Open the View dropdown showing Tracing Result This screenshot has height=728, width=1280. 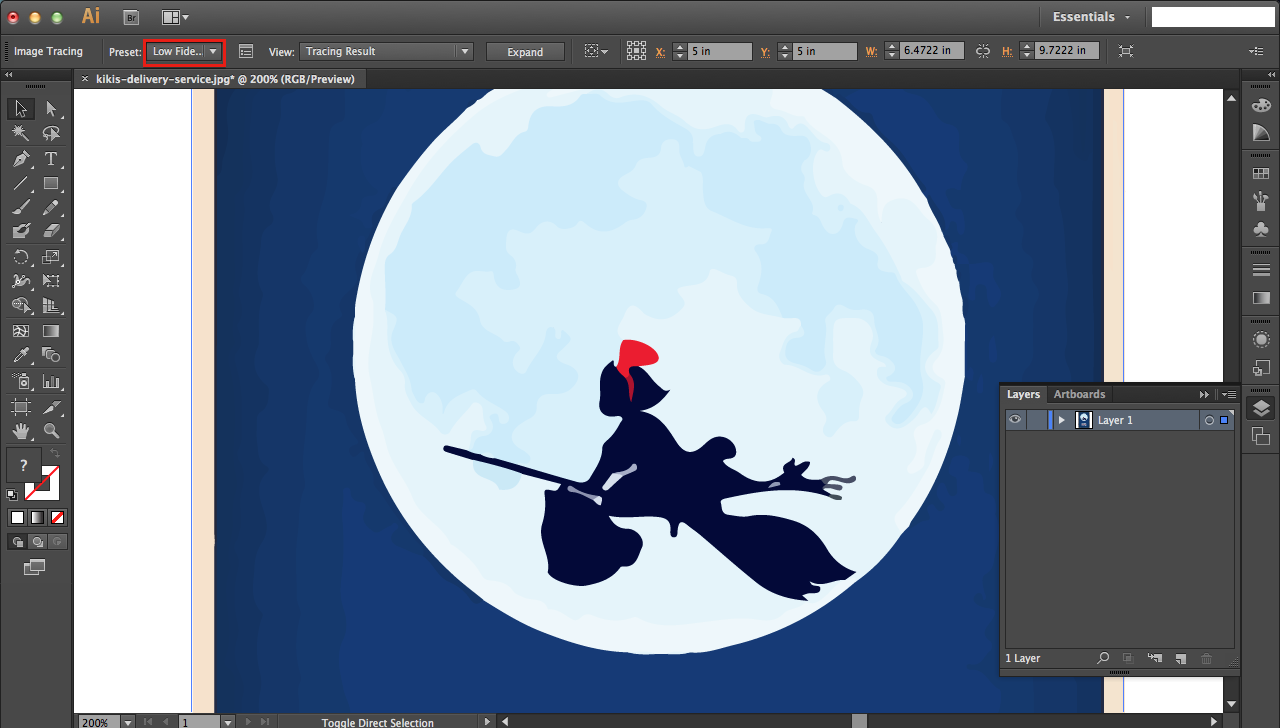(x=386, y=51)
